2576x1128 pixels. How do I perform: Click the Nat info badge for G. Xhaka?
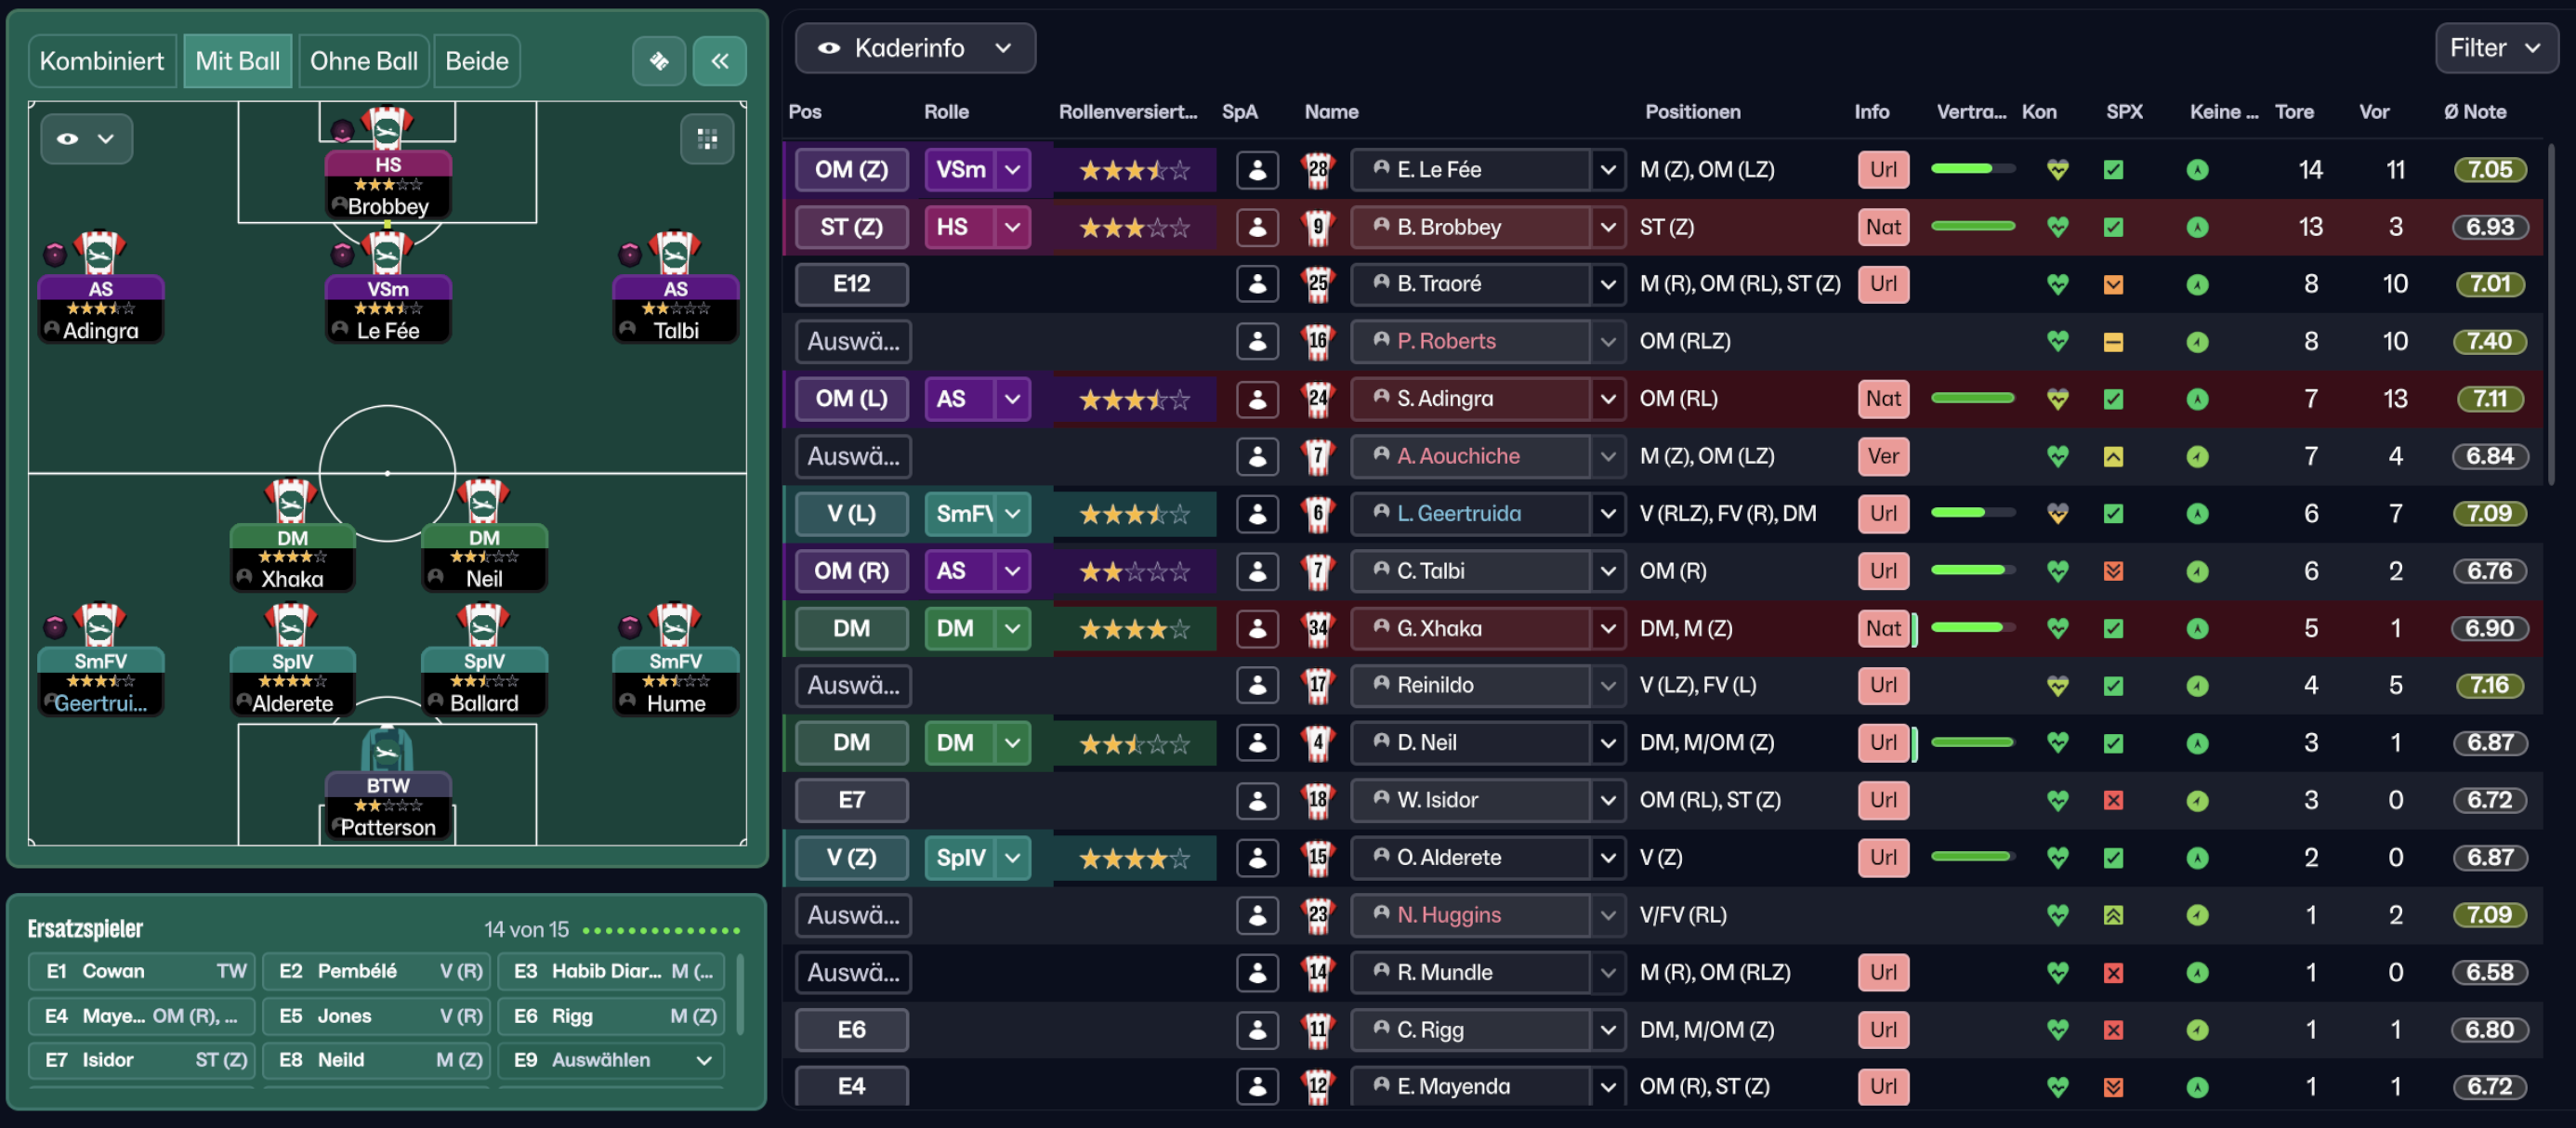click(x=1883, y=628)
